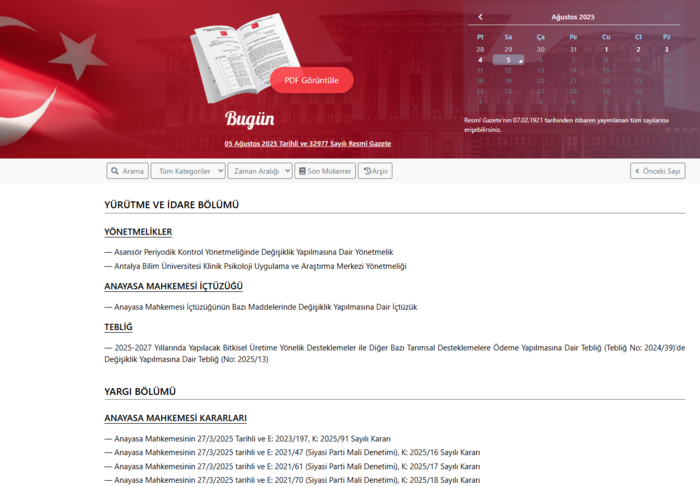The image size is (700, 487).
Task: Select August 1 in calendar
Action: click(606, 50)
